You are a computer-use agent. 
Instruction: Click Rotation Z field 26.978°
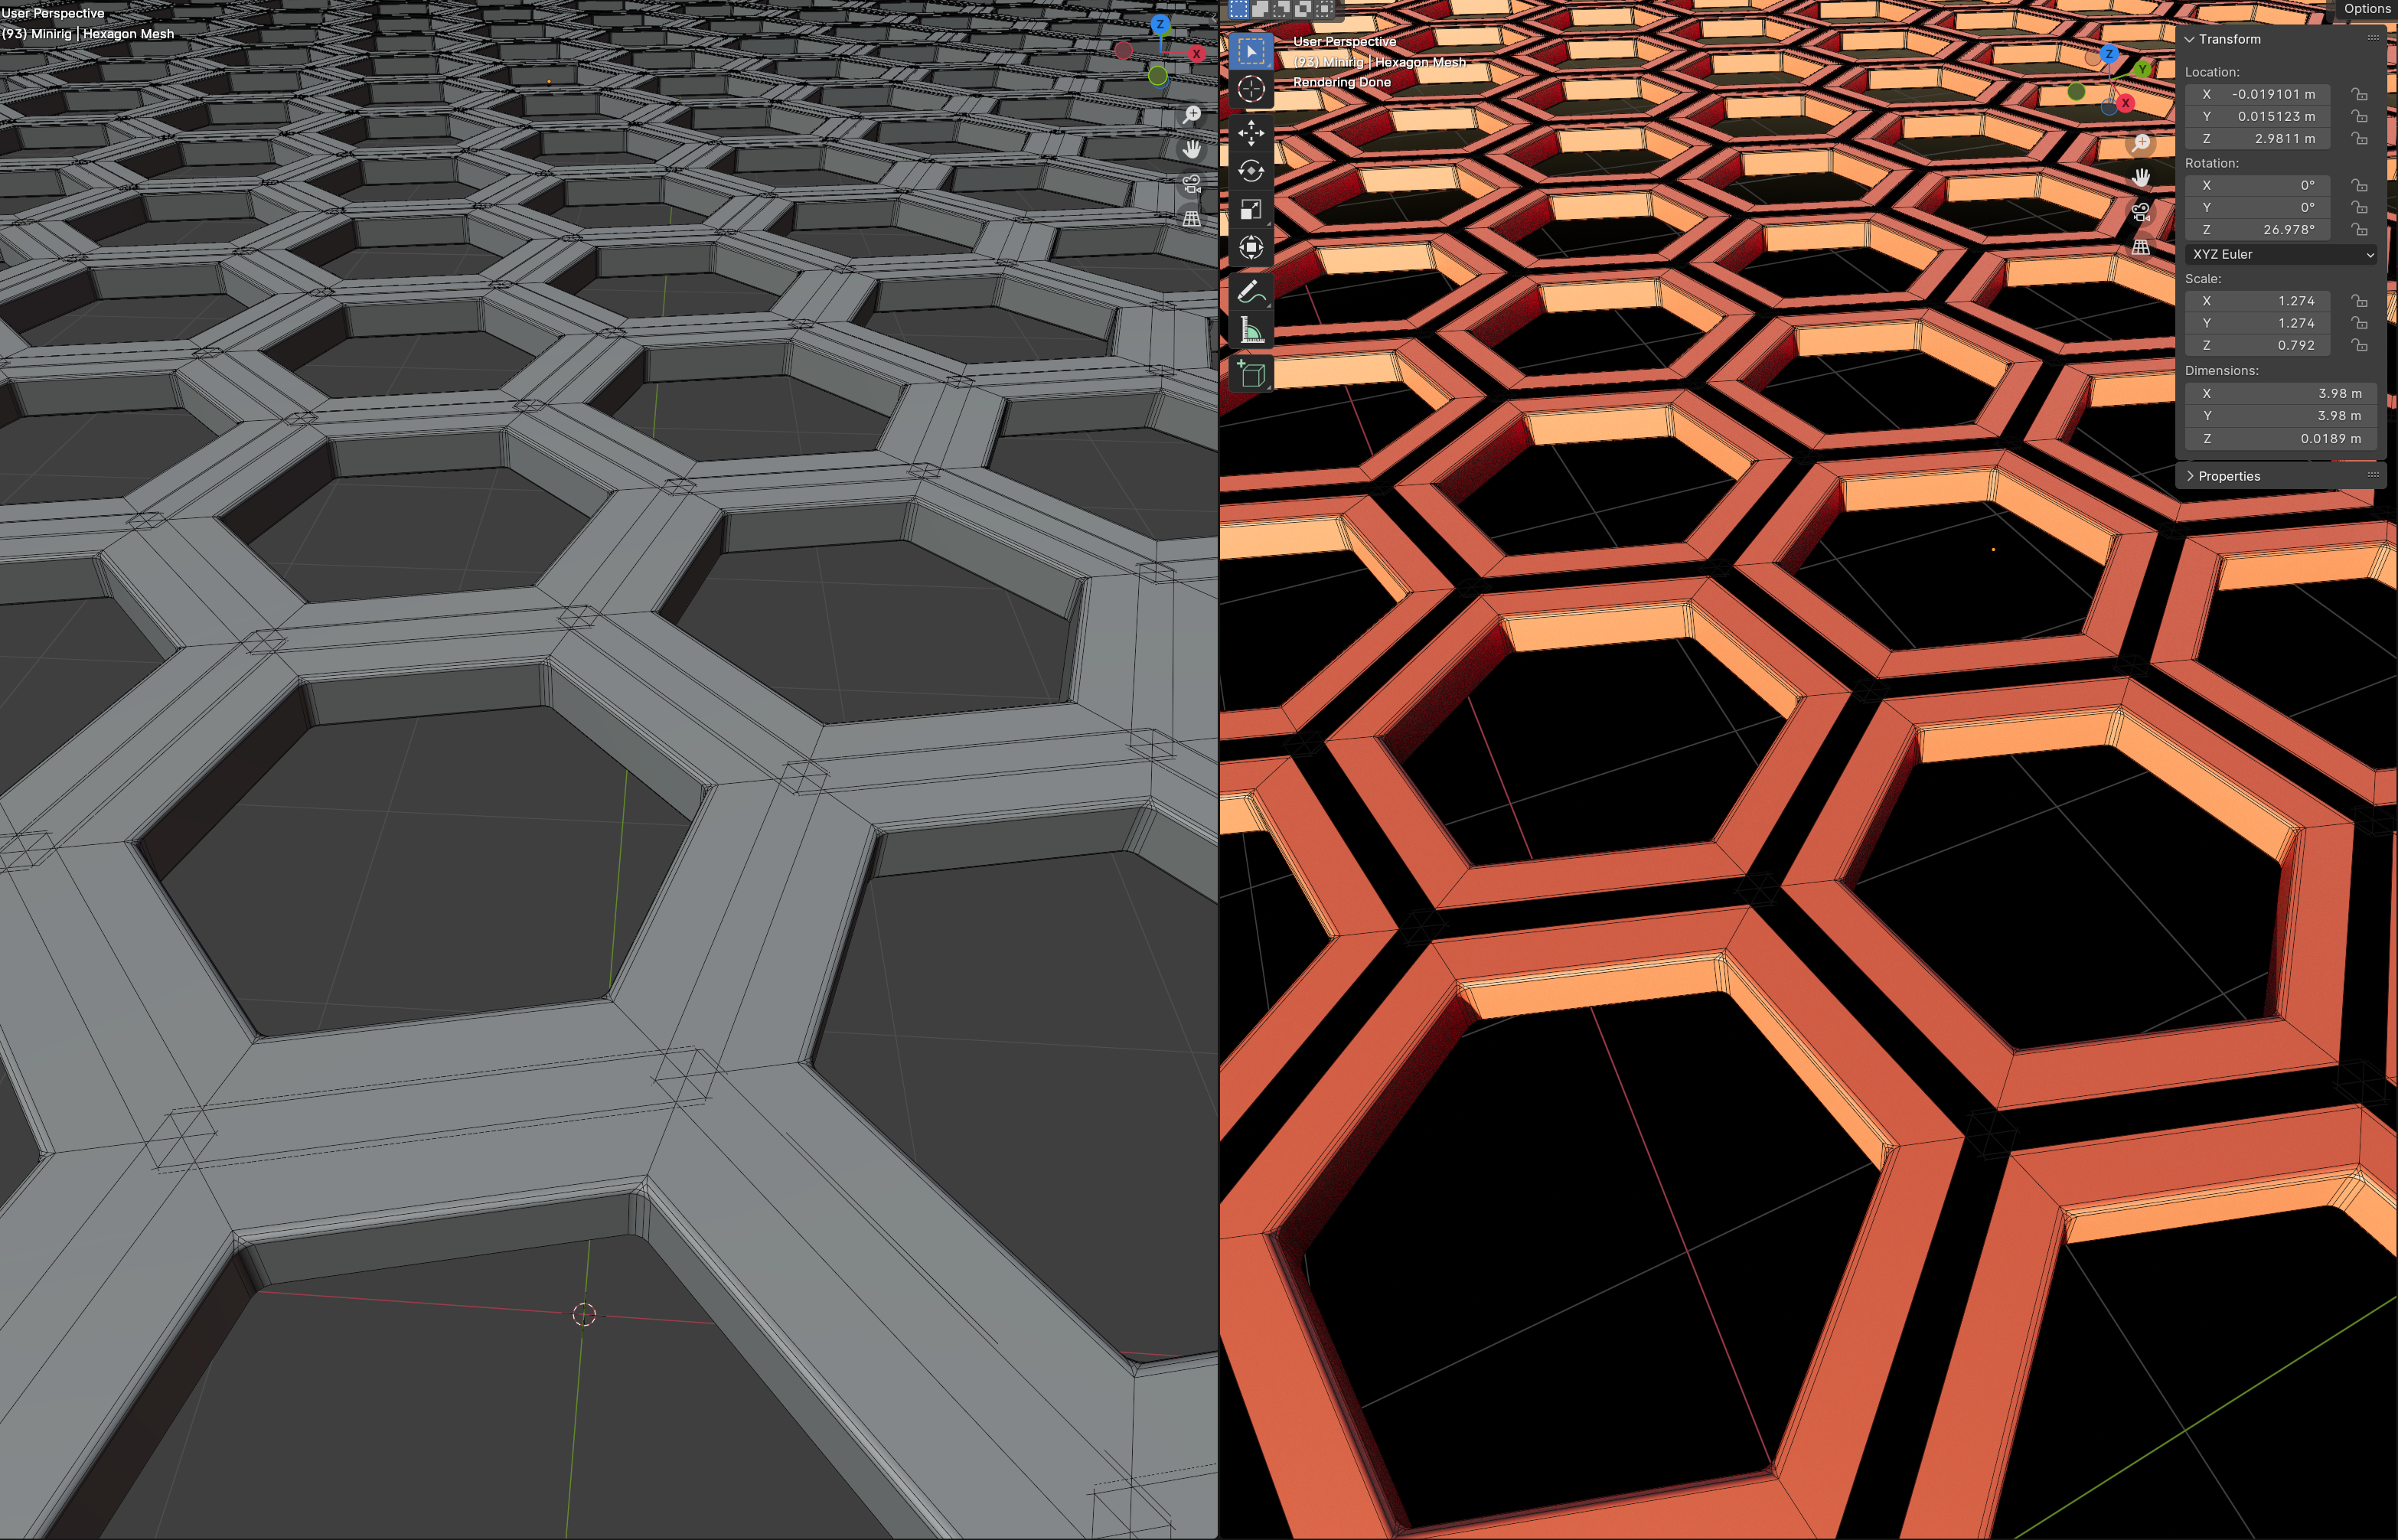coord(2258,230)
